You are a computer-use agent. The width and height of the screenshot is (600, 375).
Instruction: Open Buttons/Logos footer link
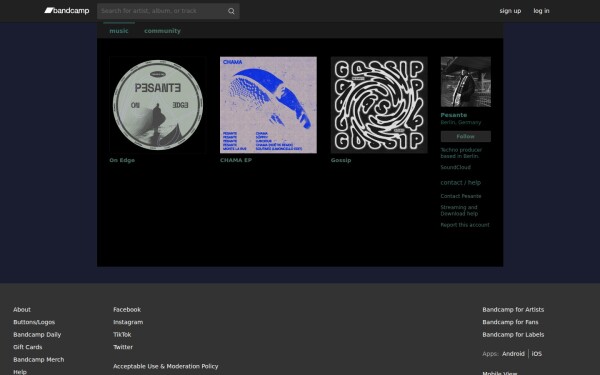coord(34,322)
